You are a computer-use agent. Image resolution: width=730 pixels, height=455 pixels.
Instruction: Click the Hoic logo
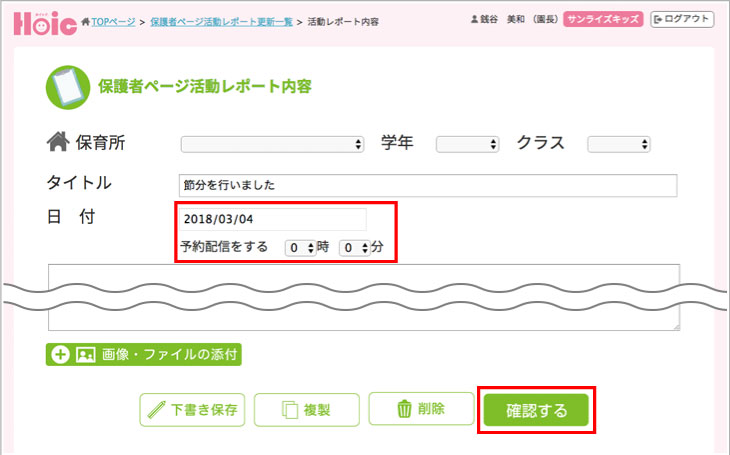coord(45,23)
